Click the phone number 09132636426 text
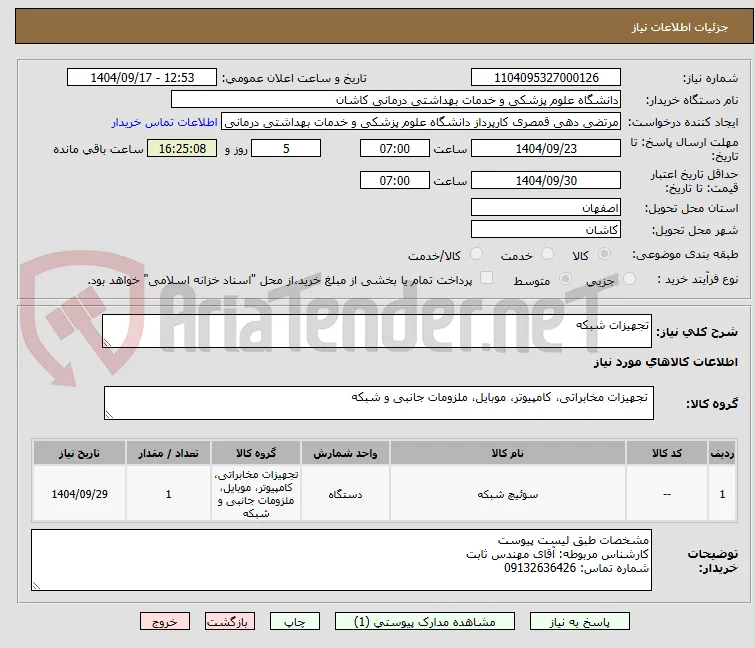Viewport: 755px width, 648px height. [x=540, y=568]
